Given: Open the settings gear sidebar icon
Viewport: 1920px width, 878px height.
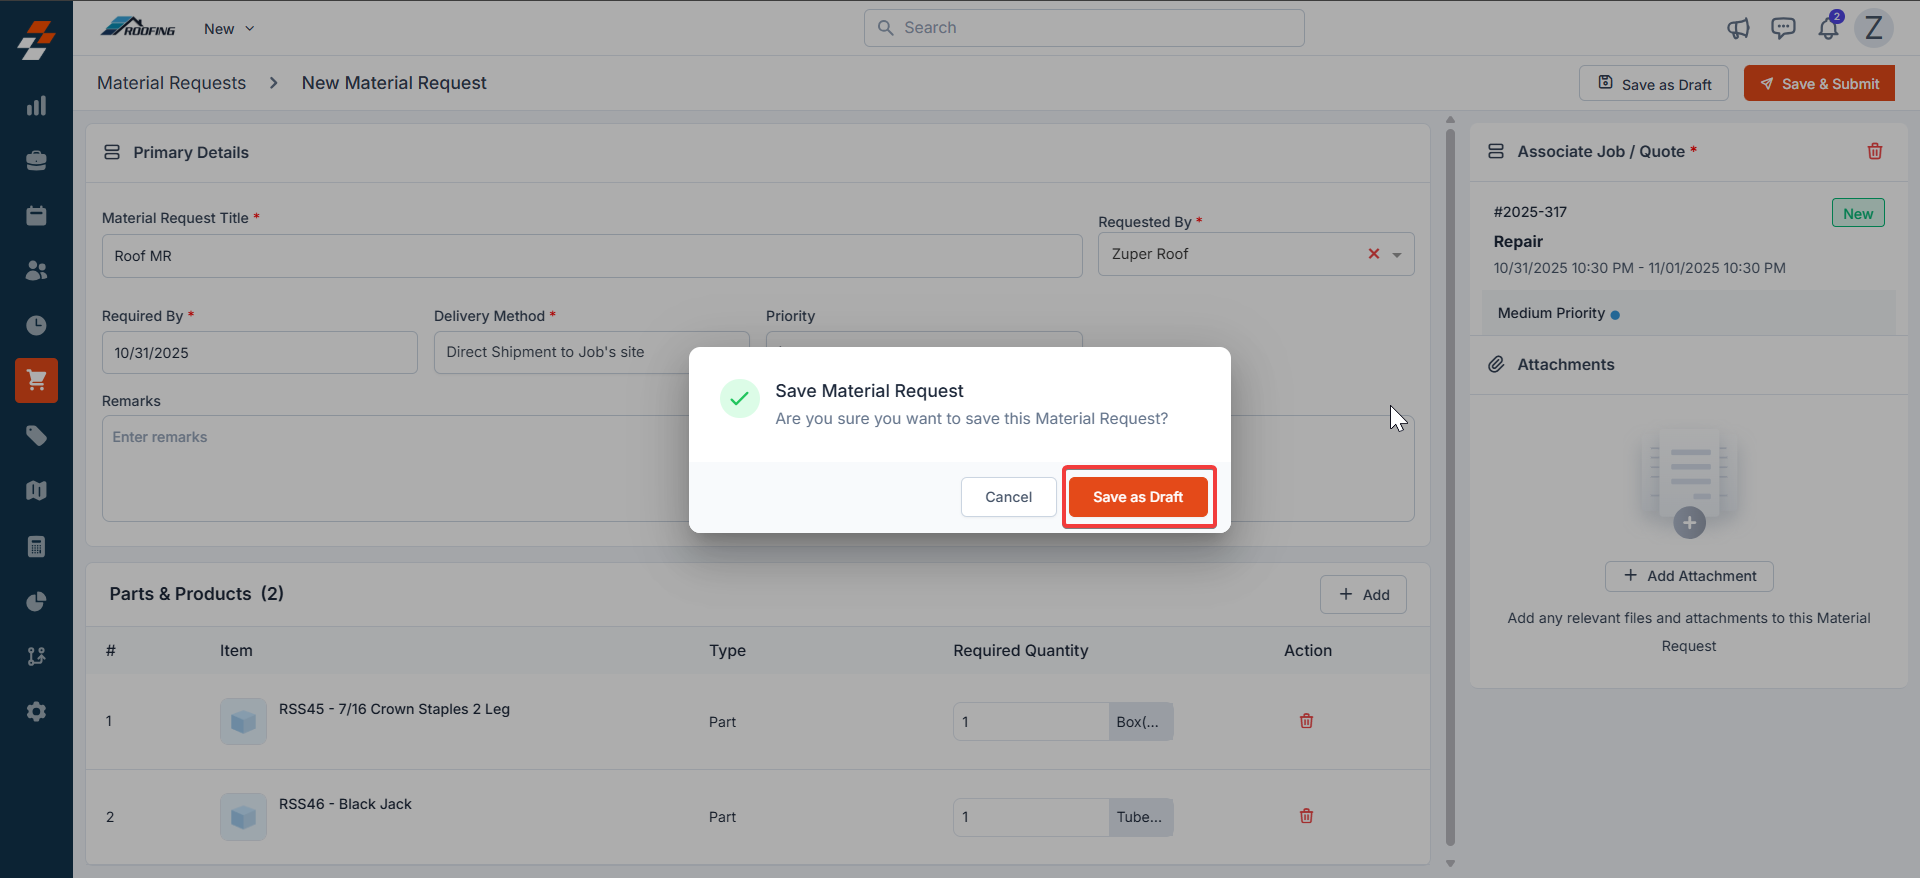Looking at the screenshot, I should coord(36,711).
